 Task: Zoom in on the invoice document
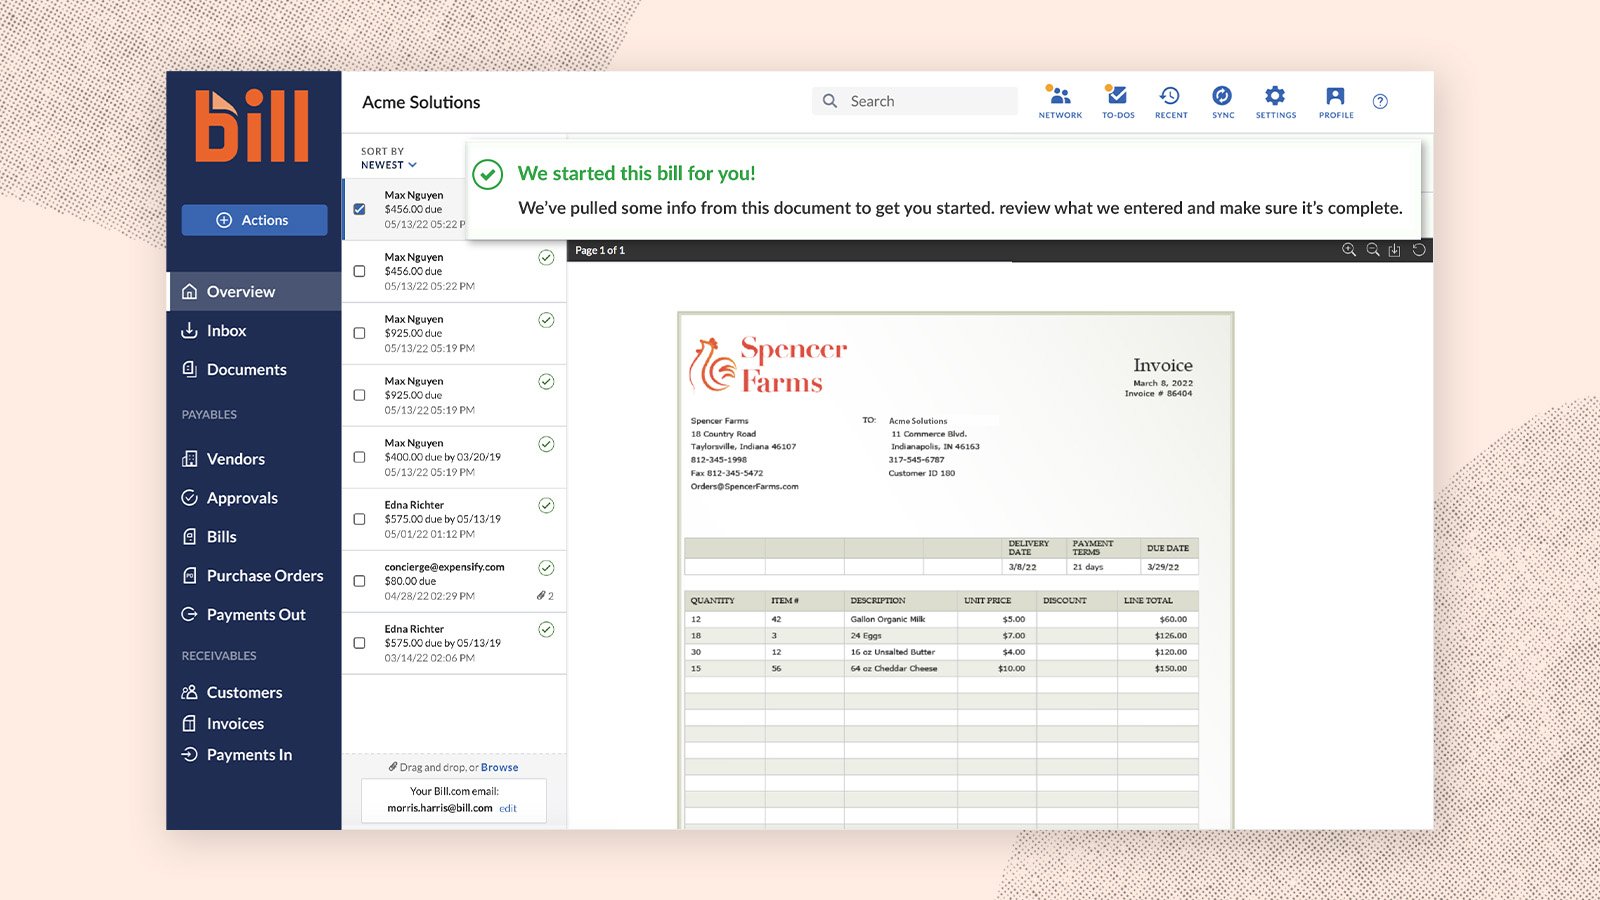(1349, 250)
